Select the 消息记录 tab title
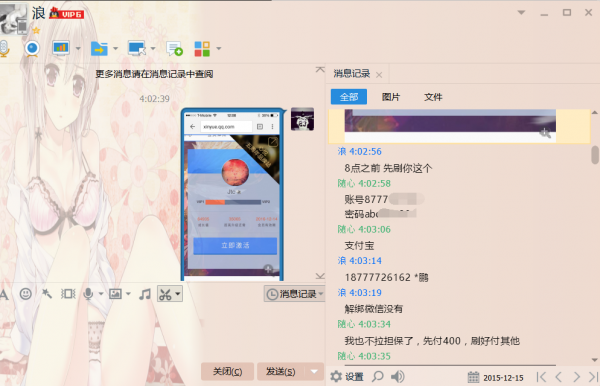600x386 pixels. click(x=352, y=73)
